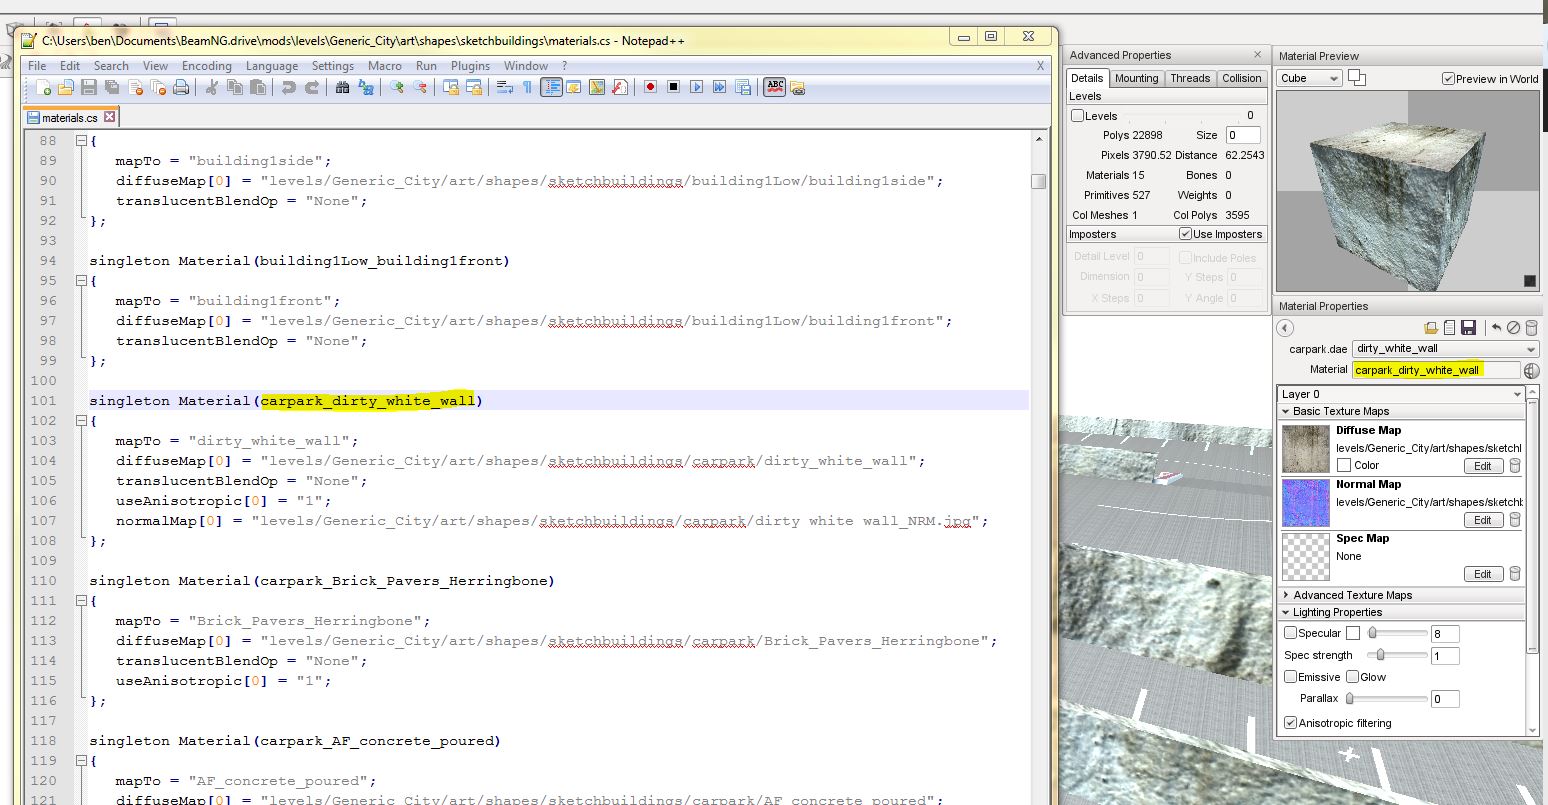This screenshot has width=1548, height=805.
Task: Enable the Levels checkbox
Action: point(1077,116)
